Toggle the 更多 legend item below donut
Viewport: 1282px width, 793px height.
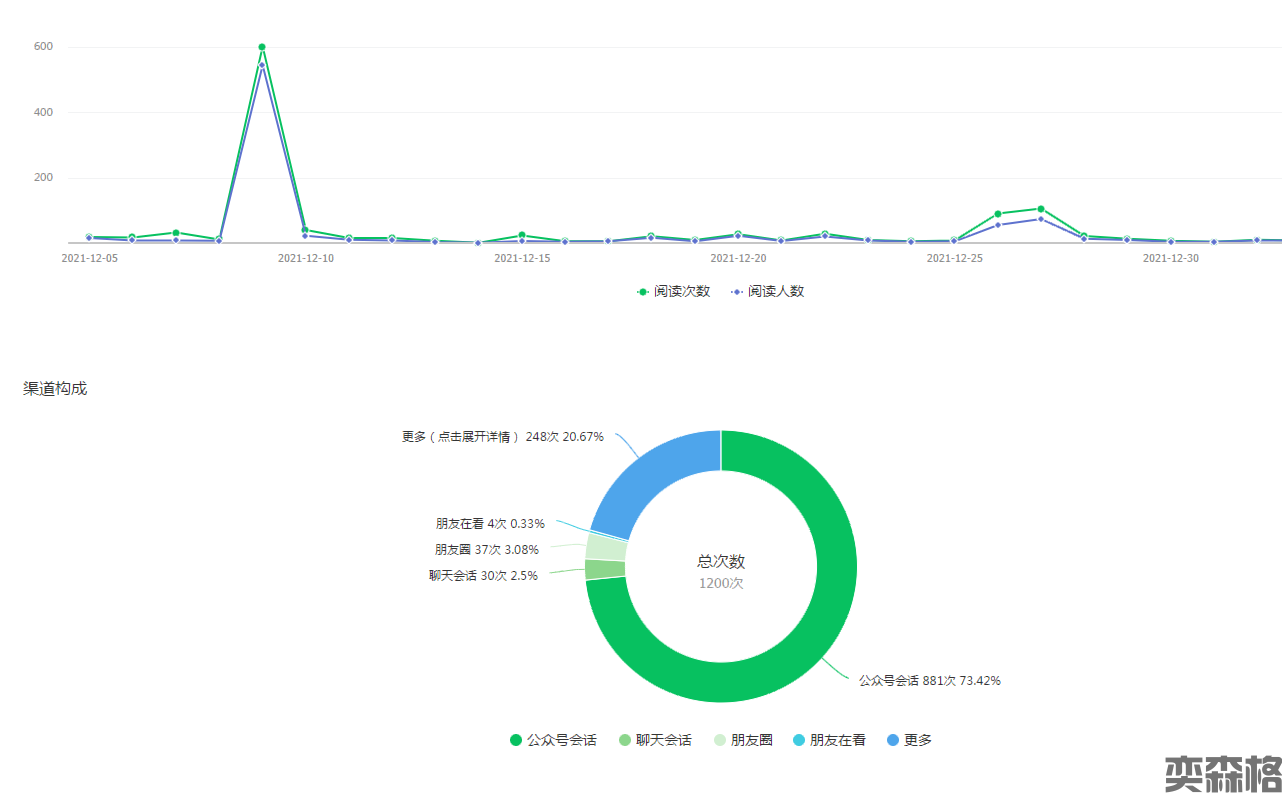coord(909,741)
